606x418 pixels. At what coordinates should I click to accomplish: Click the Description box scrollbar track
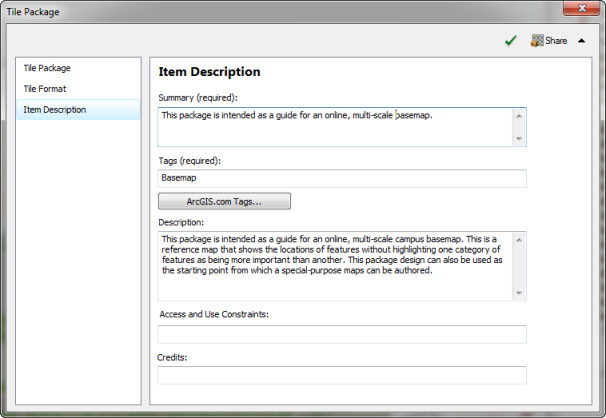[x=519, y=267]
